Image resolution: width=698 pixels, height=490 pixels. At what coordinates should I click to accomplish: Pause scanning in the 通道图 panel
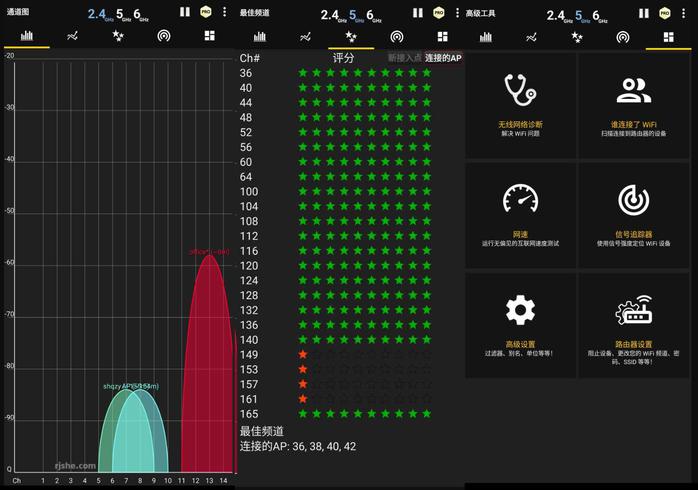click(x=185, y=12)
